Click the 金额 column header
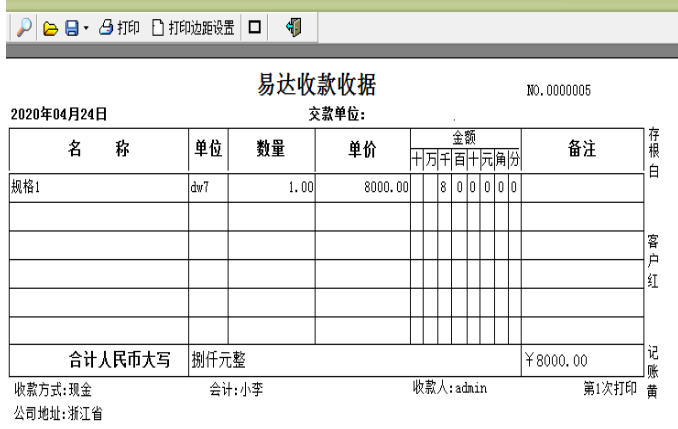678x429 pixels. pos(464,138)
